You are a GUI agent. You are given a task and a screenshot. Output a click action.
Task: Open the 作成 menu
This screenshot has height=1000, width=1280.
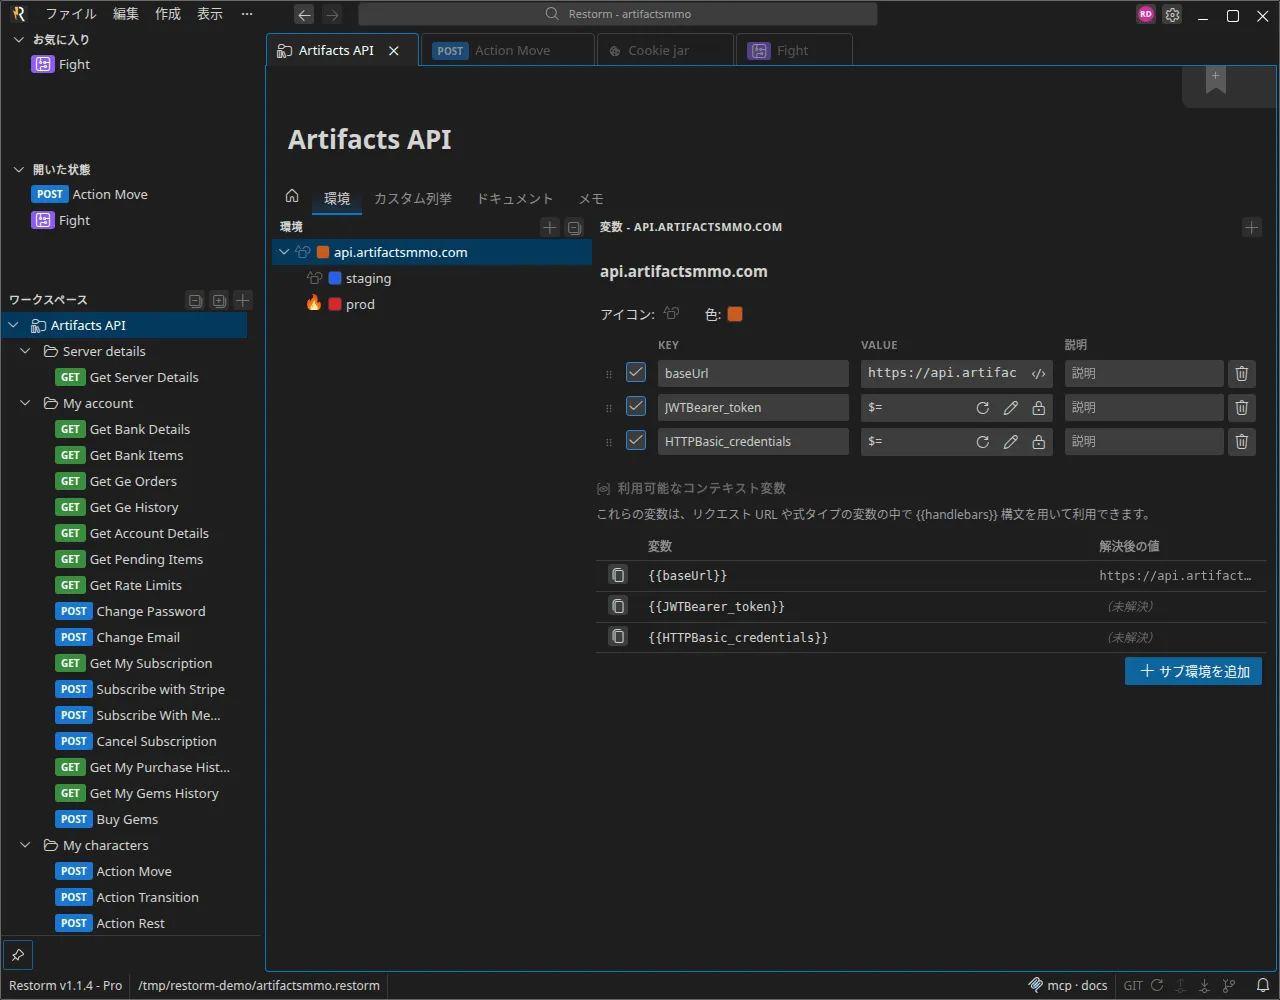coord(168,14)
